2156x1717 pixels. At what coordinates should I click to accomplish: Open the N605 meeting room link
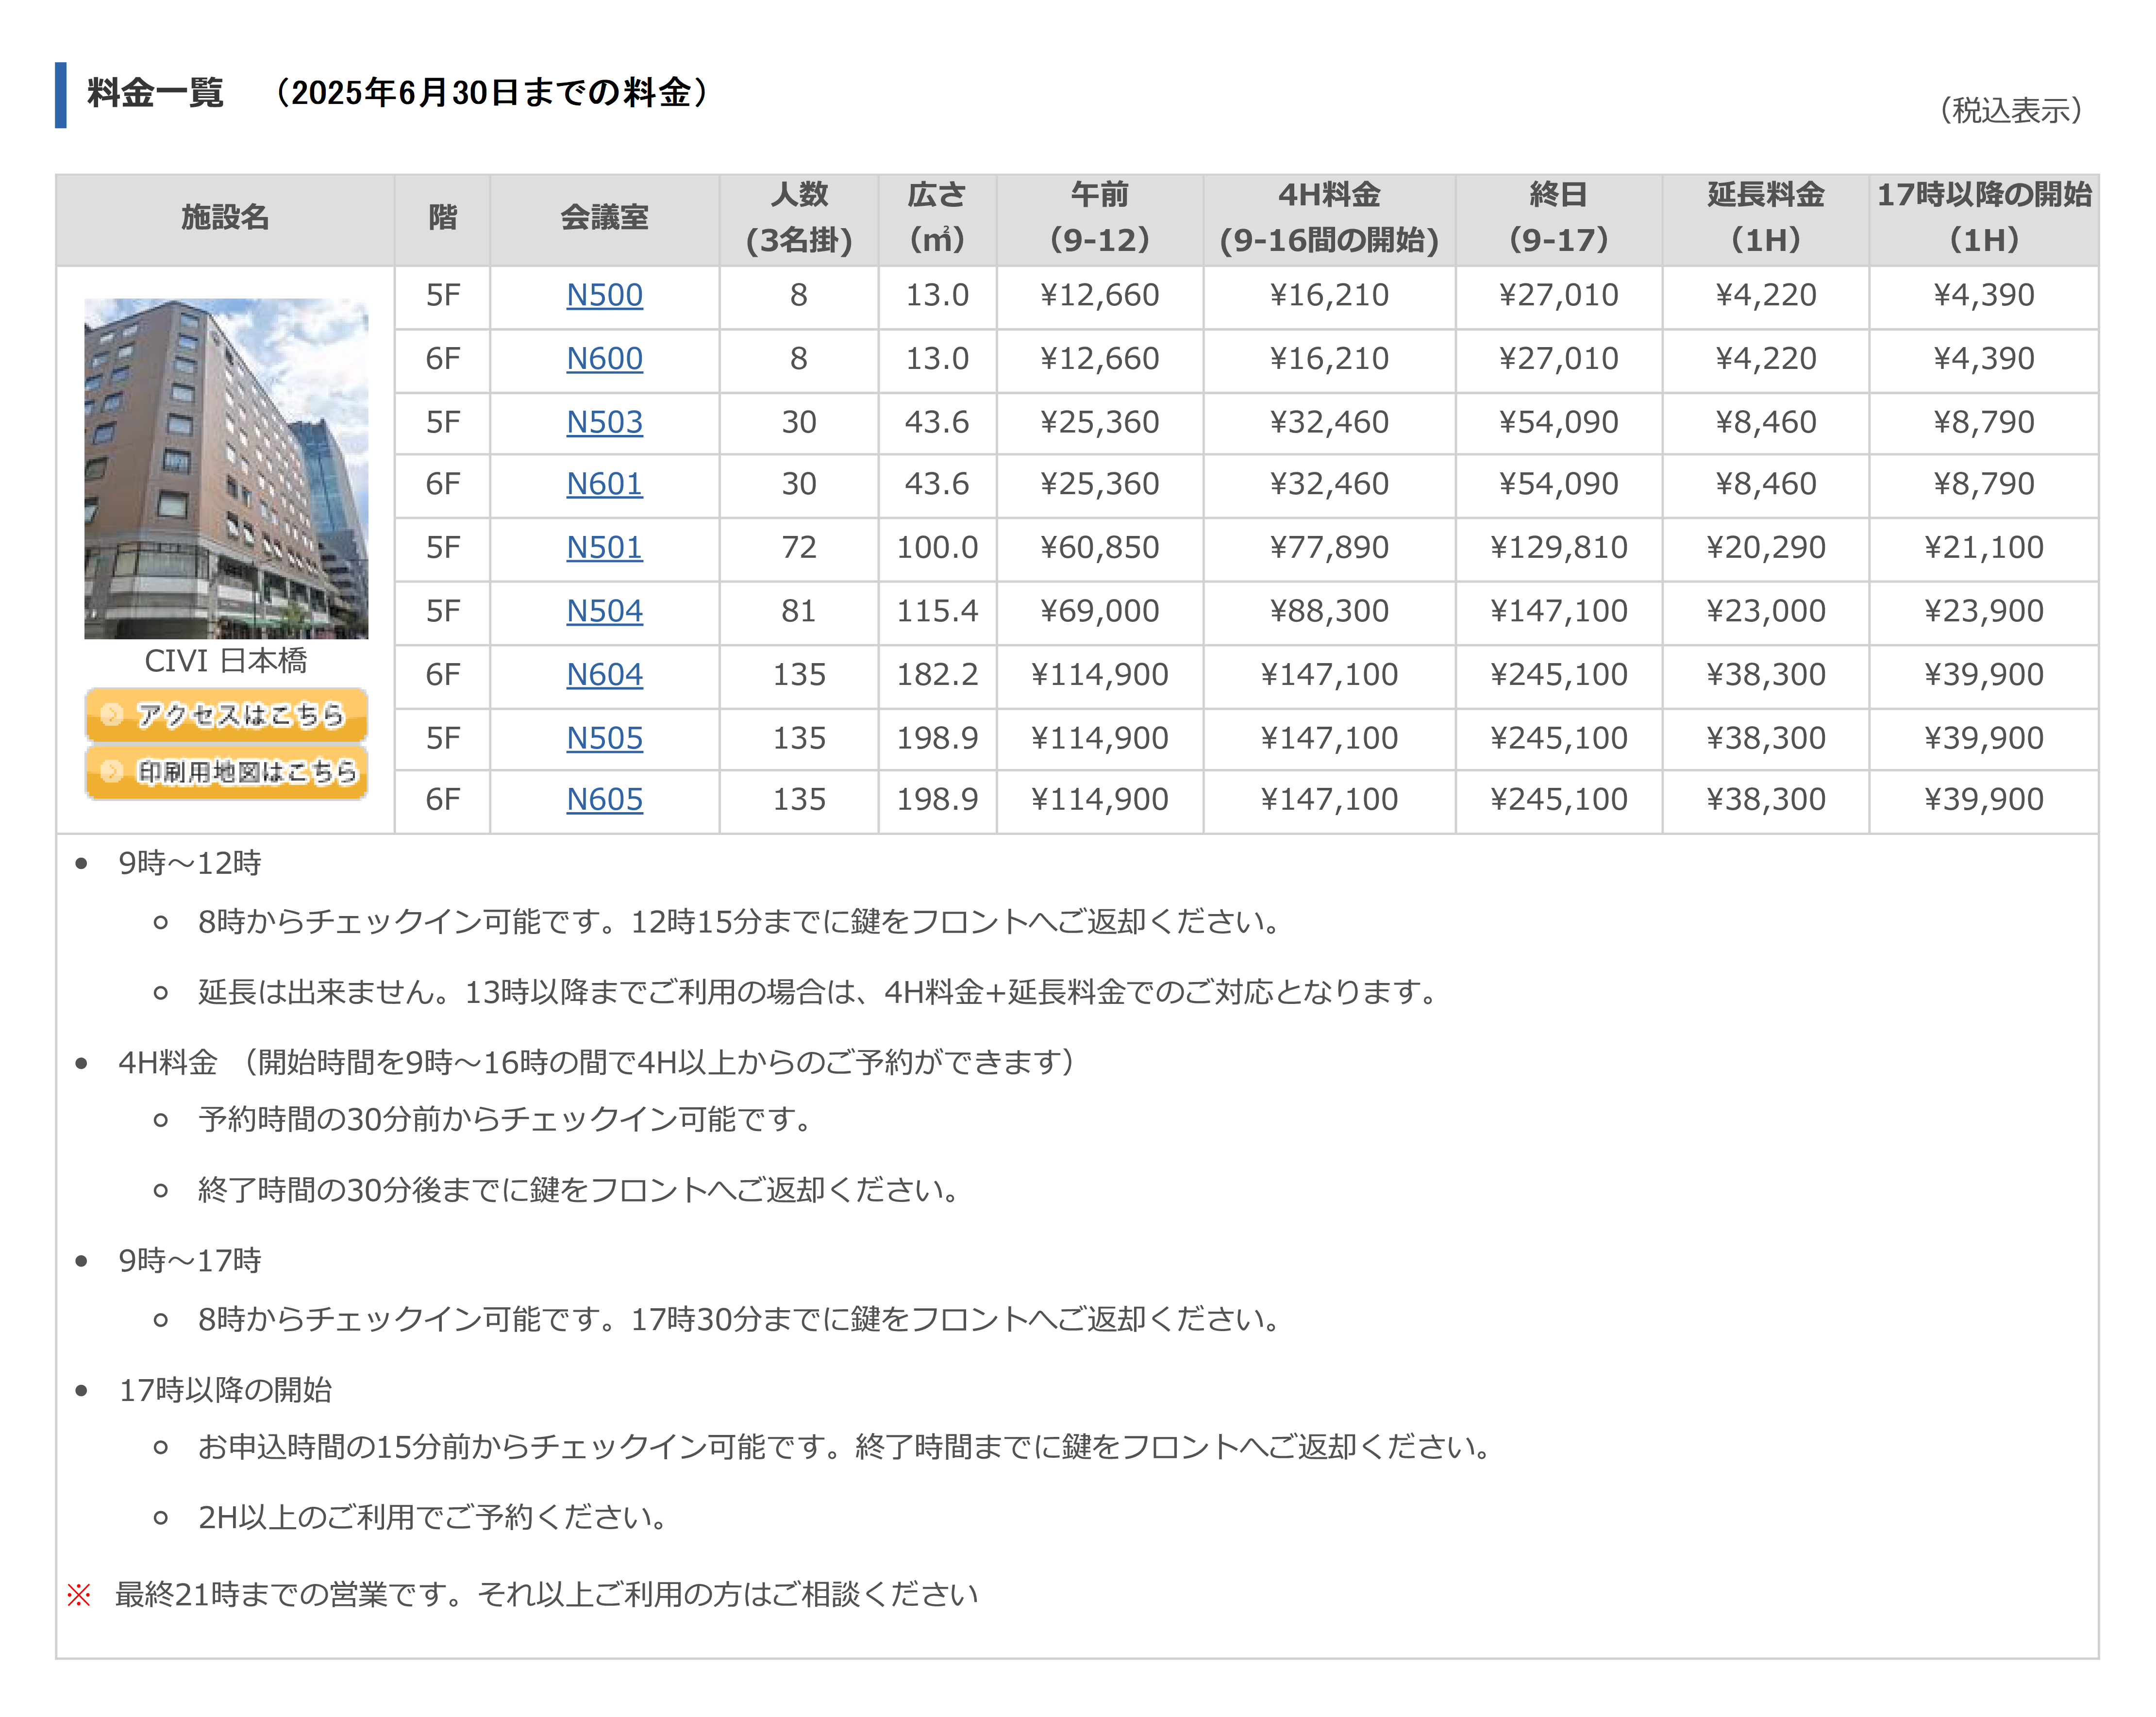pos(604,800)
